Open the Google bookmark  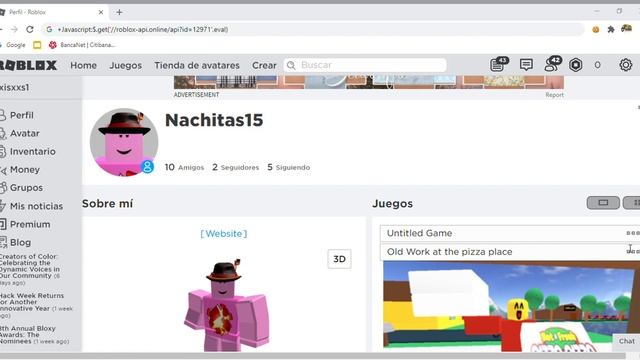tap(13, 45)
